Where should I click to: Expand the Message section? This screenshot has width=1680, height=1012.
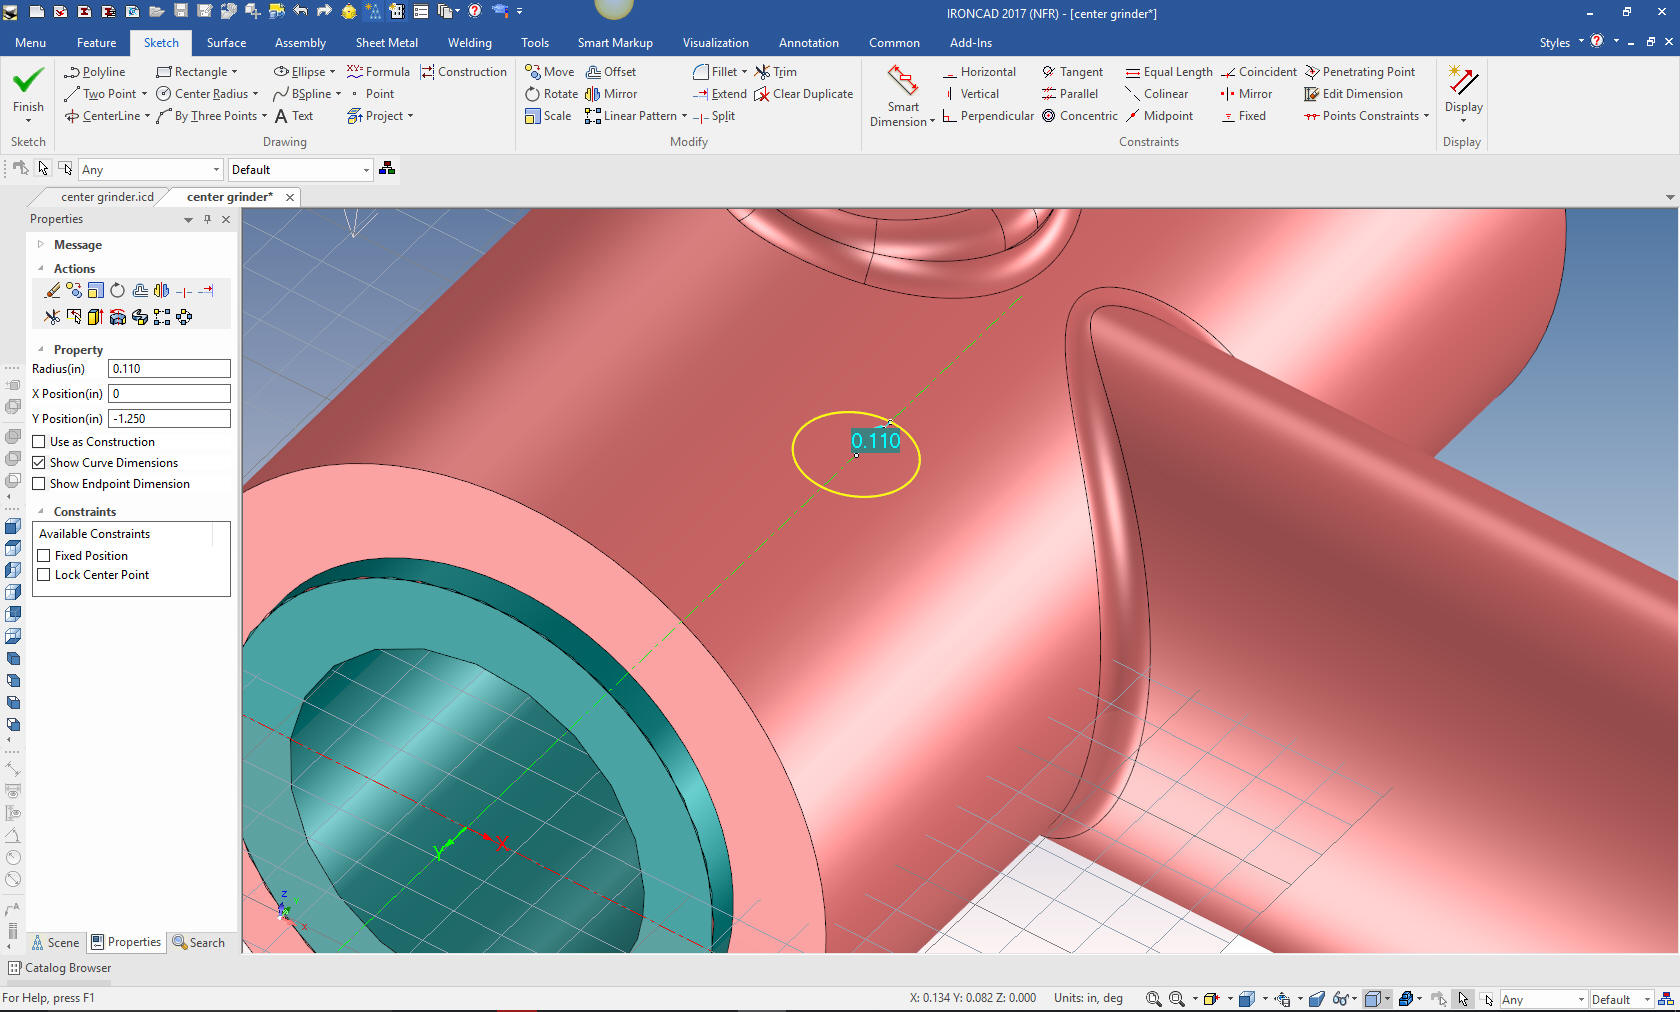(41, 244)
